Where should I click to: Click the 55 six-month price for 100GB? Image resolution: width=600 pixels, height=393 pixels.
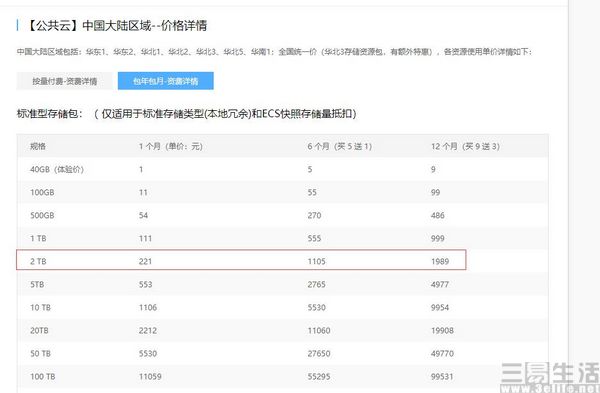(312, 192)
